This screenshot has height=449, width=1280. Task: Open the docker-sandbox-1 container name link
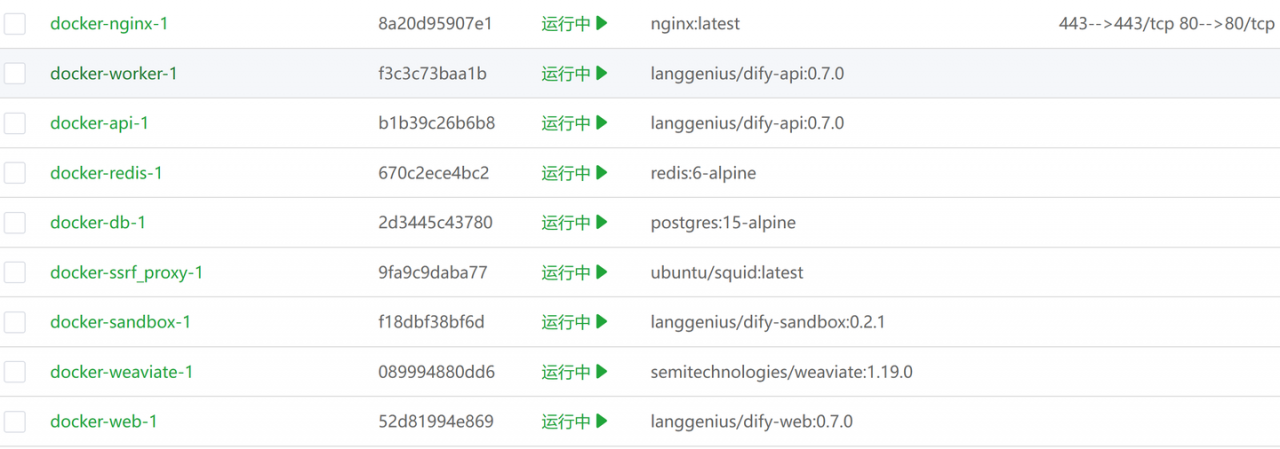click(120, 322)
